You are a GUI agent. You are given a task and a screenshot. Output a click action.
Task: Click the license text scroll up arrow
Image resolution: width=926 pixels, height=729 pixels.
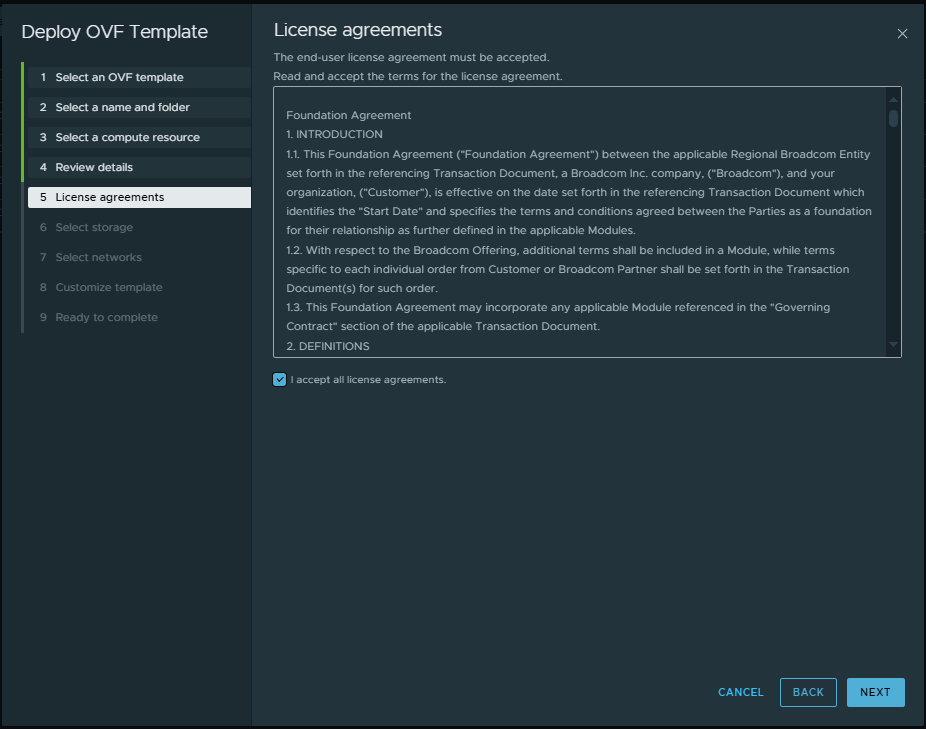(893, 99)
